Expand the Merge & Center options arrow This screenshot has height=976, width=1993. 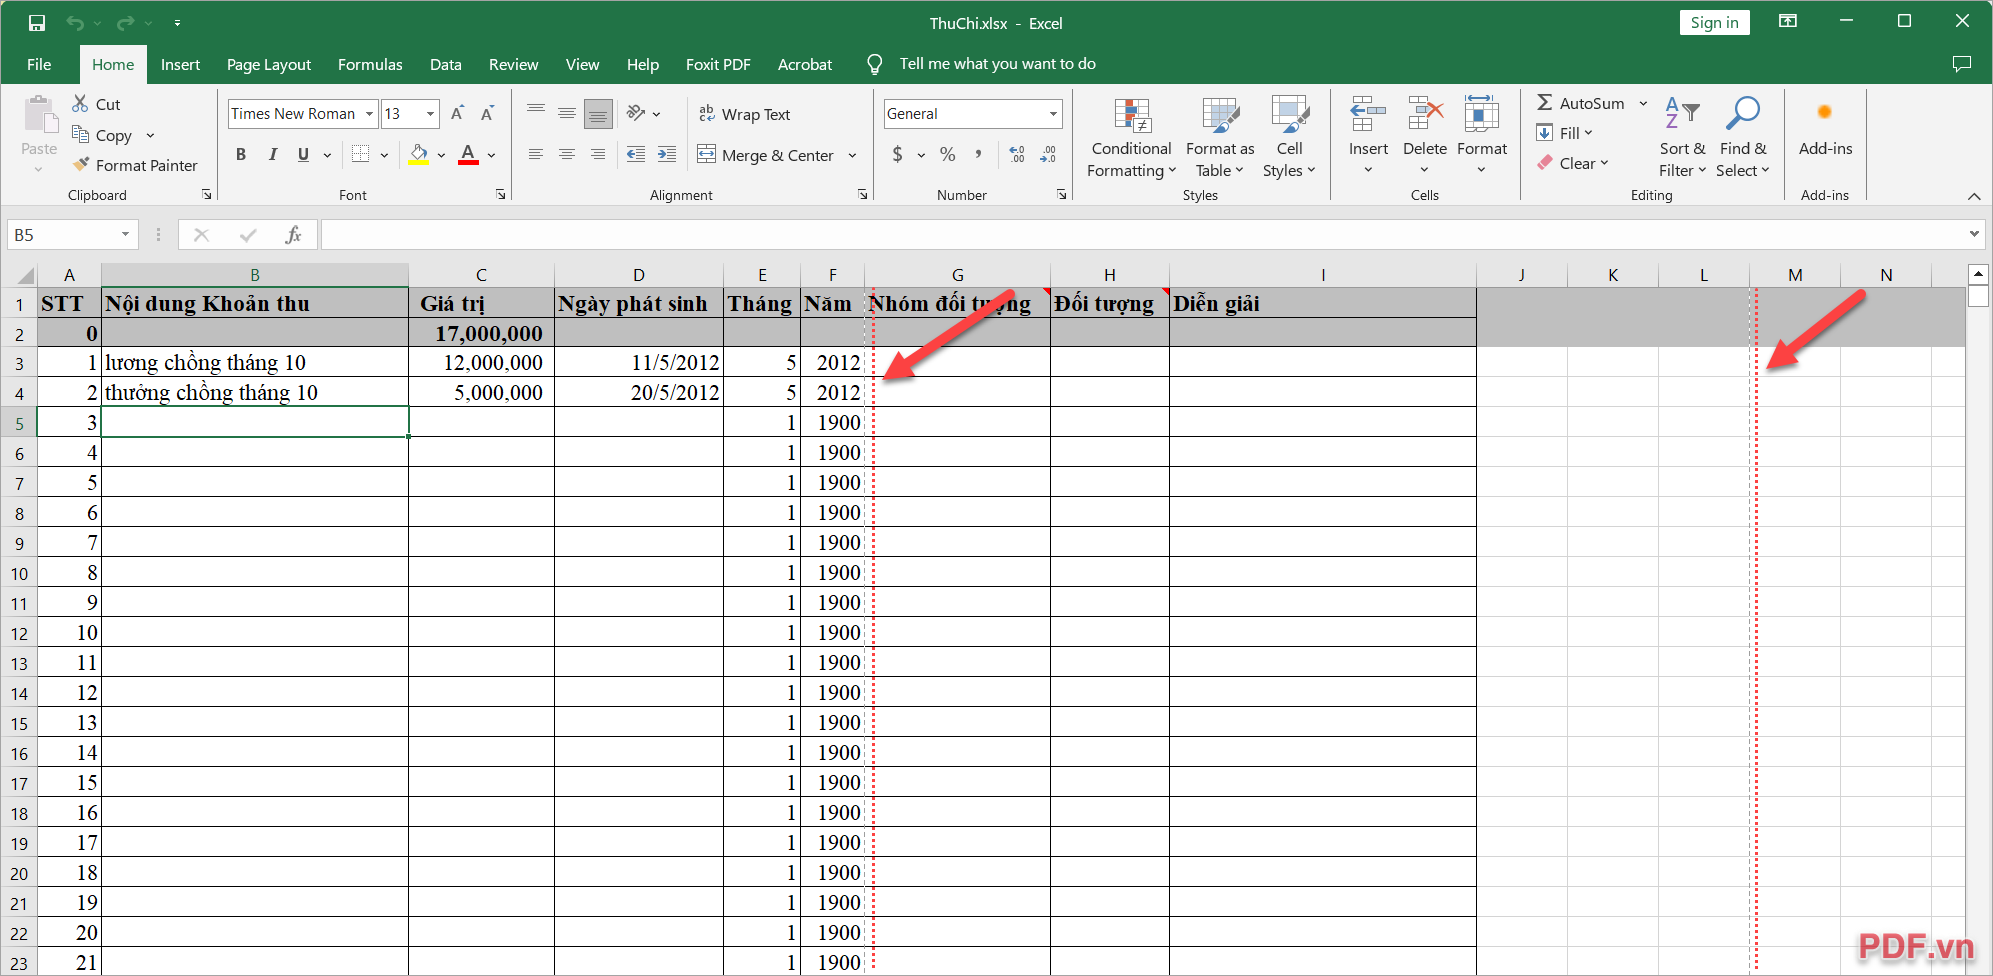tap(852, 155)
